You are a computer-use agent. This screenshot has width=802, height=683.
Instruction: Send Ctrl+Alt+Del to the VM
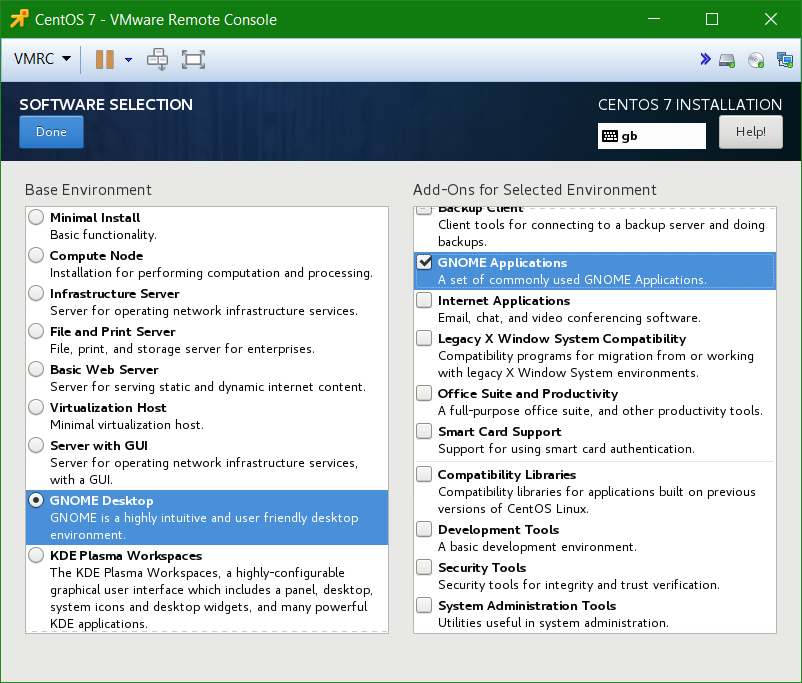click(x=157, y=59)
